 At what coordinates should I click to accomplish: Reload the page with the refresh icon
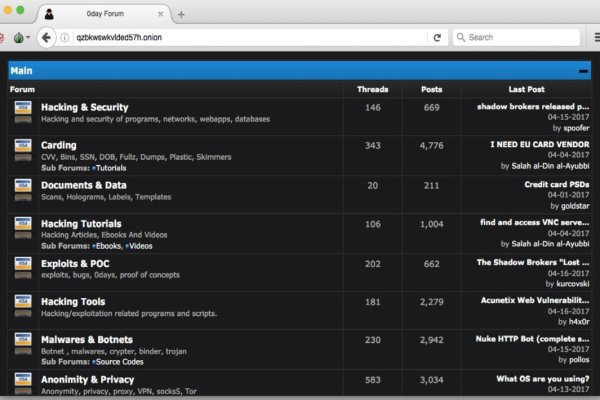(437, 37)
